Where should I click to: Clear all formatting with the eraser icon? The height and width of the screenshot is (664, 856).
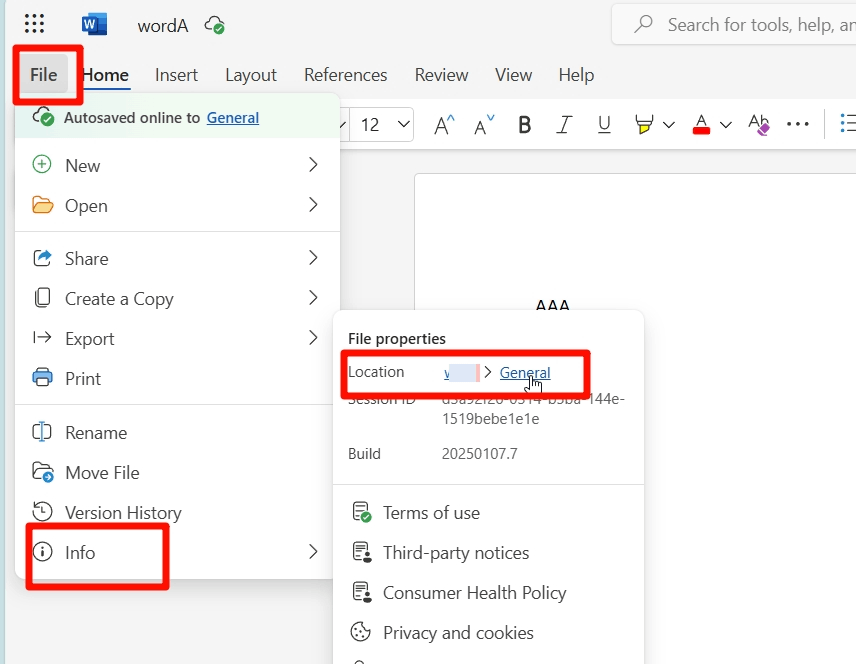[759, 124]
